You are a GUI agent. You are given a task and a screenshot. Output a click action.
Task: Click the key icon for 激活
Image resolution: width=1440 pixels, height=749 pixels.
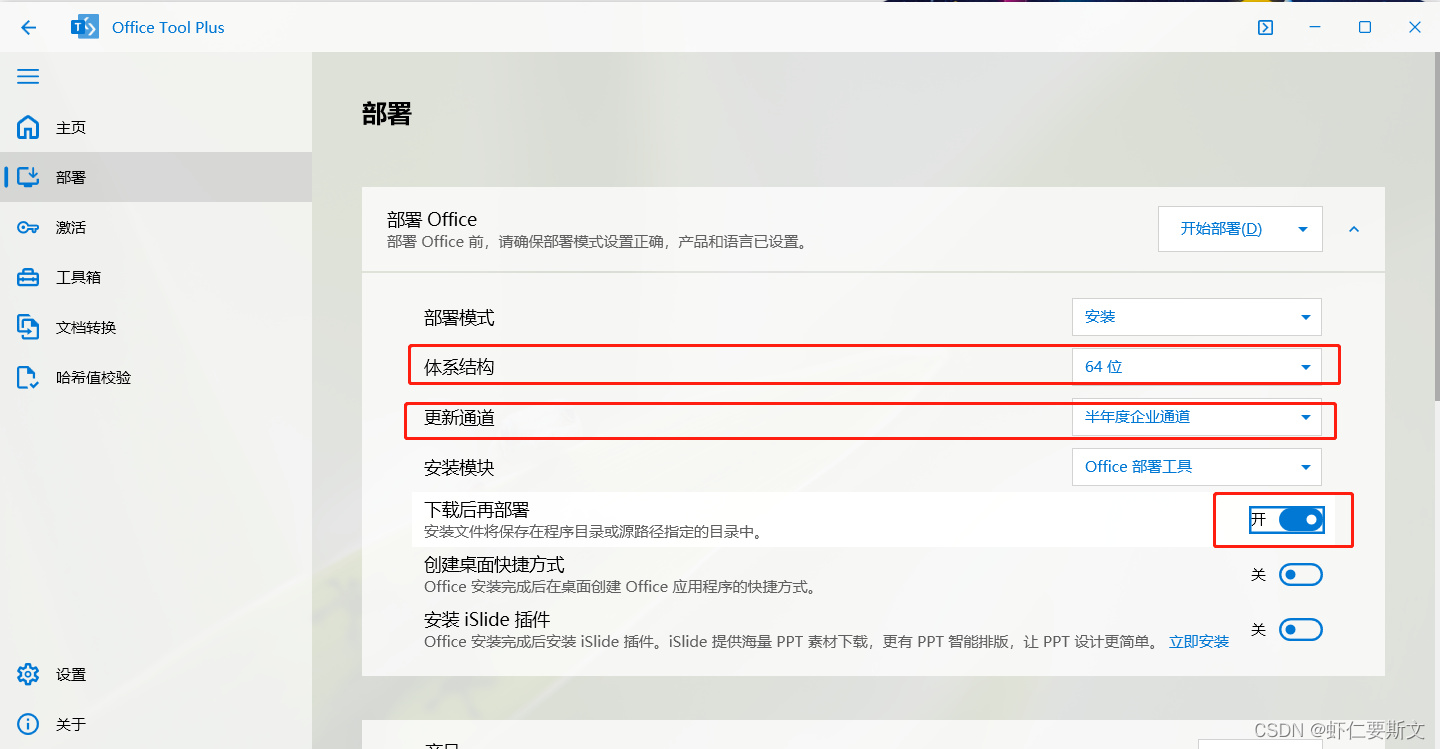28,227
